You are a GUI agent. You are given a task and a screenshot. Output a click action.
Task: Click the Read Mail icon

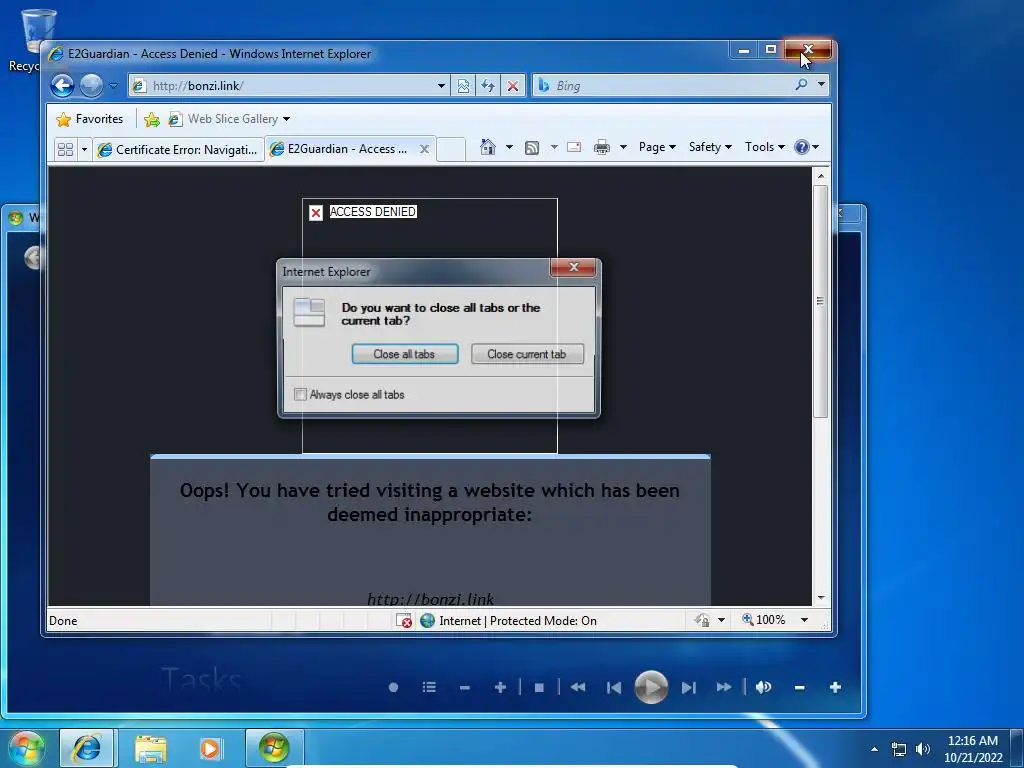[x=574, y=147]
